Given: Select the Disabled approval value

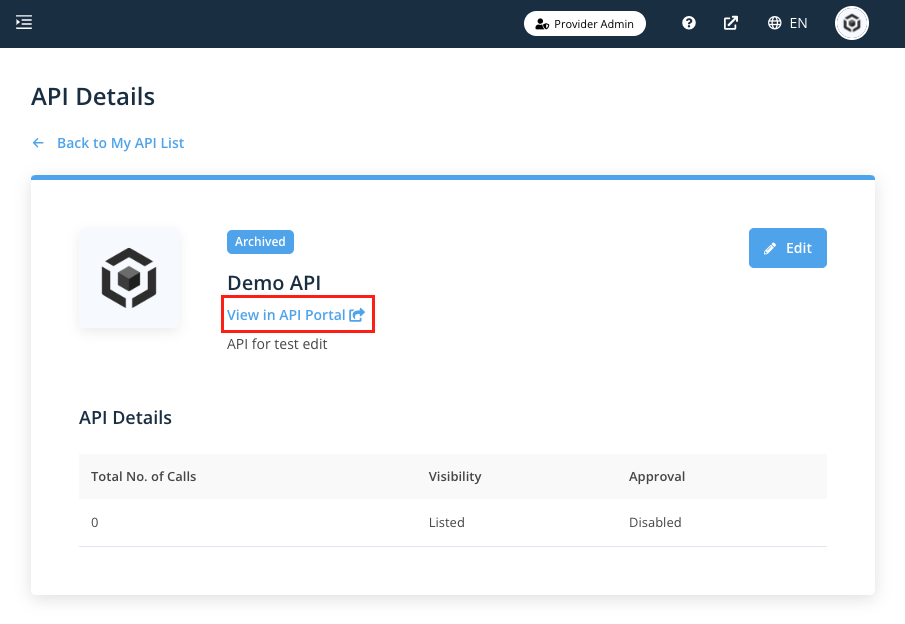Looking at the screenshot, I should tap(655, 522).
